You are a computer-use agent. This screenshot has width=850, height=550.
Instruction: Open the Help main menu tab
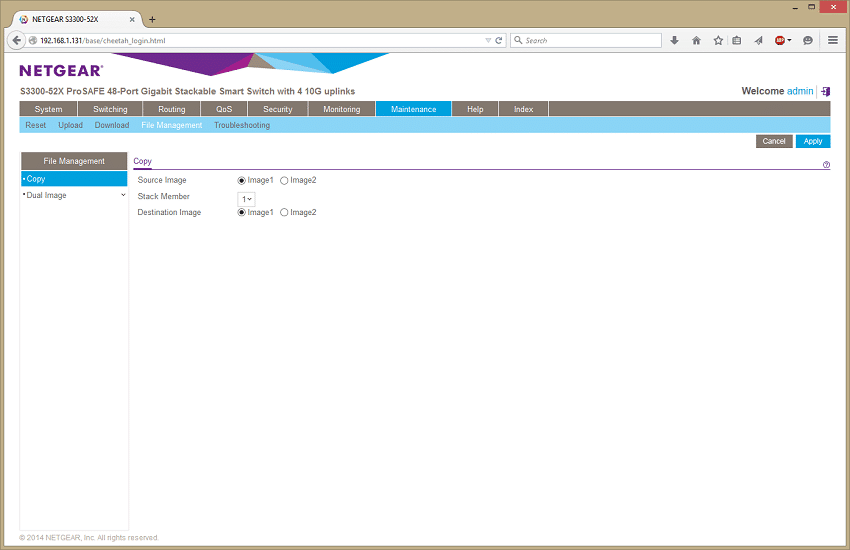[475, 109]
